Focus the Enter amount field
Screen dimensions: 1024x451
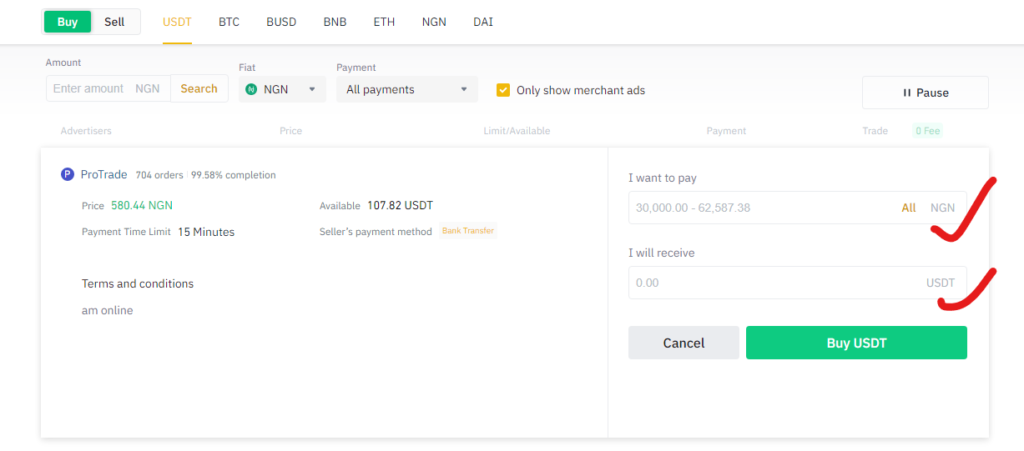tap(108, 88)
